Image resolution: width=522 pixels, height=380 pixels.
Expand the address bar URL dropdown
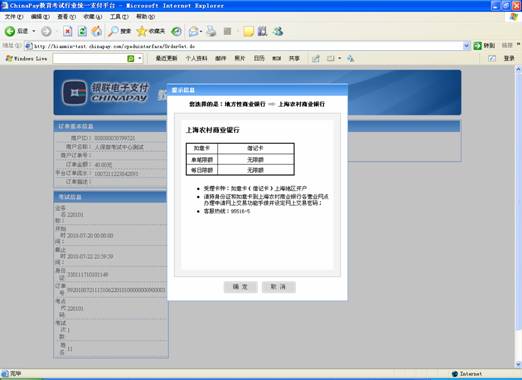(467, 46)
